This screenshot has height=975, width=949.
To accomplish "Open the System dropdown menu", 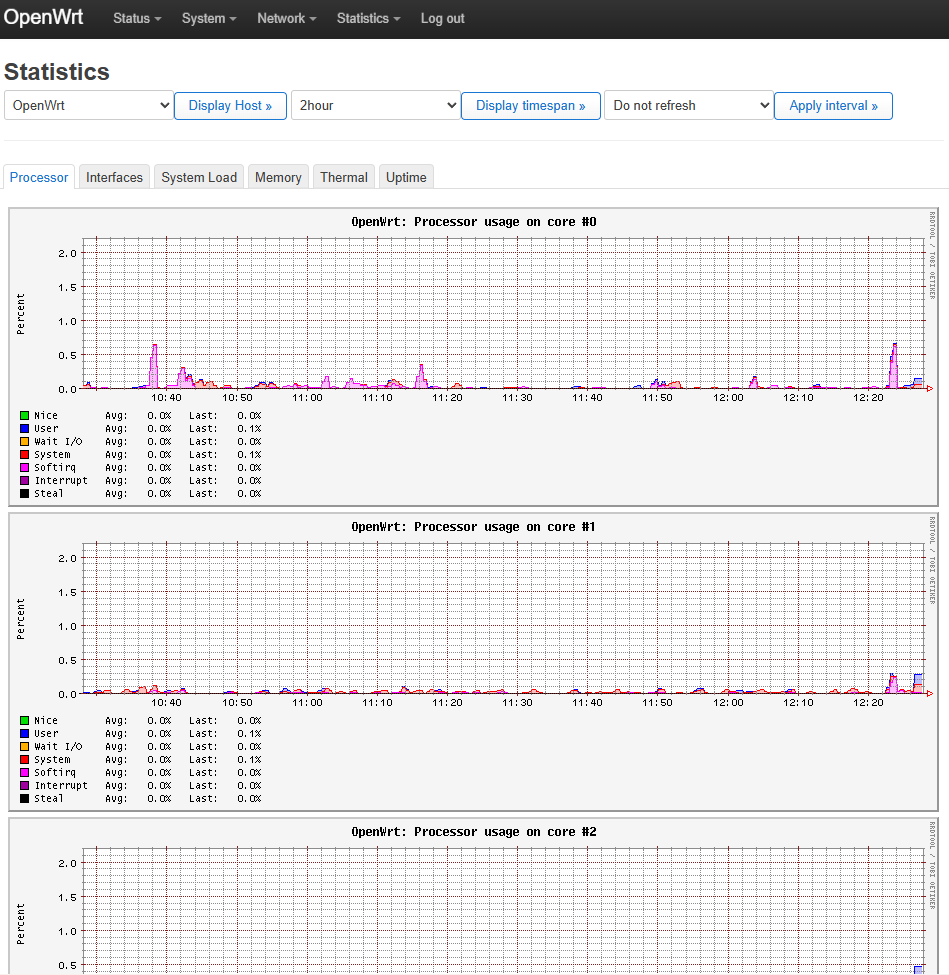I will click(x=209, y=18).
